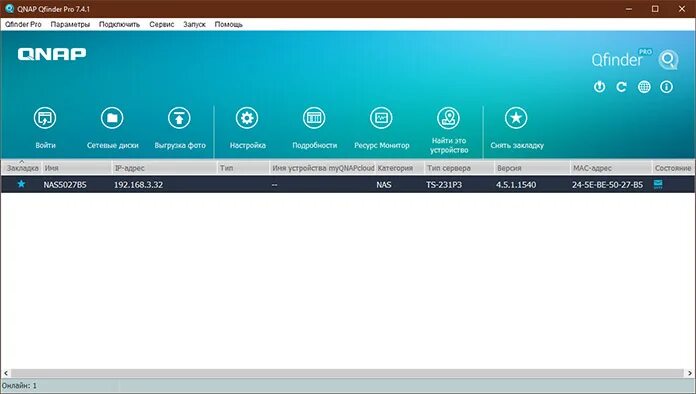Sort by Тип сервера column header
The image size is (696, 394).
click(x=459, y=168)
